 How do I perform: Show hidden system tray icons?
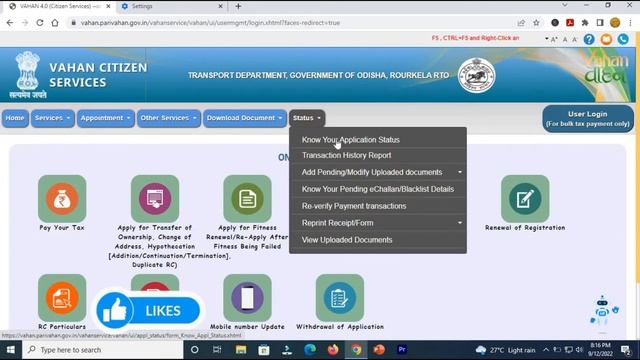coord(546,350)
